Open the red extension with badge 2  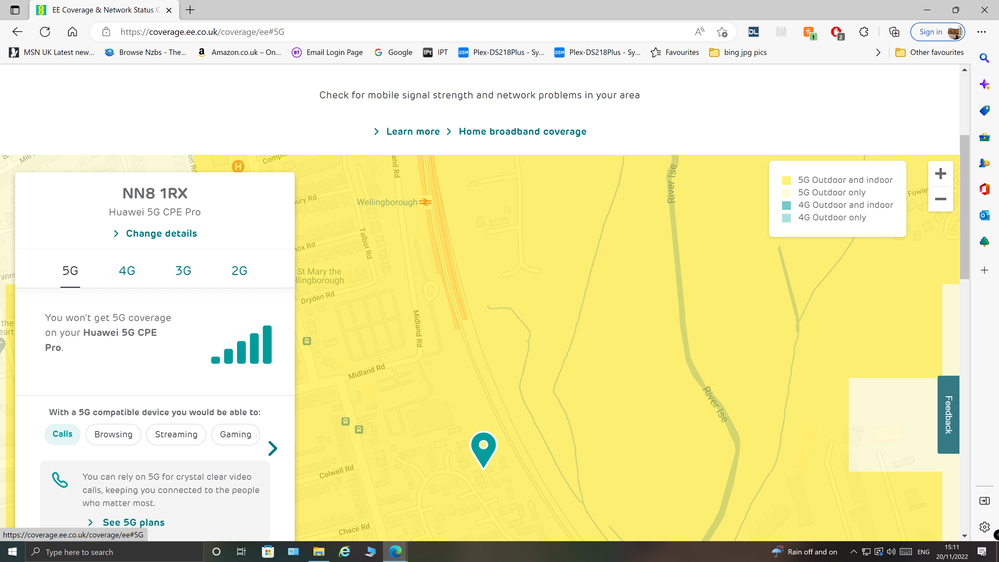[837, 32]
